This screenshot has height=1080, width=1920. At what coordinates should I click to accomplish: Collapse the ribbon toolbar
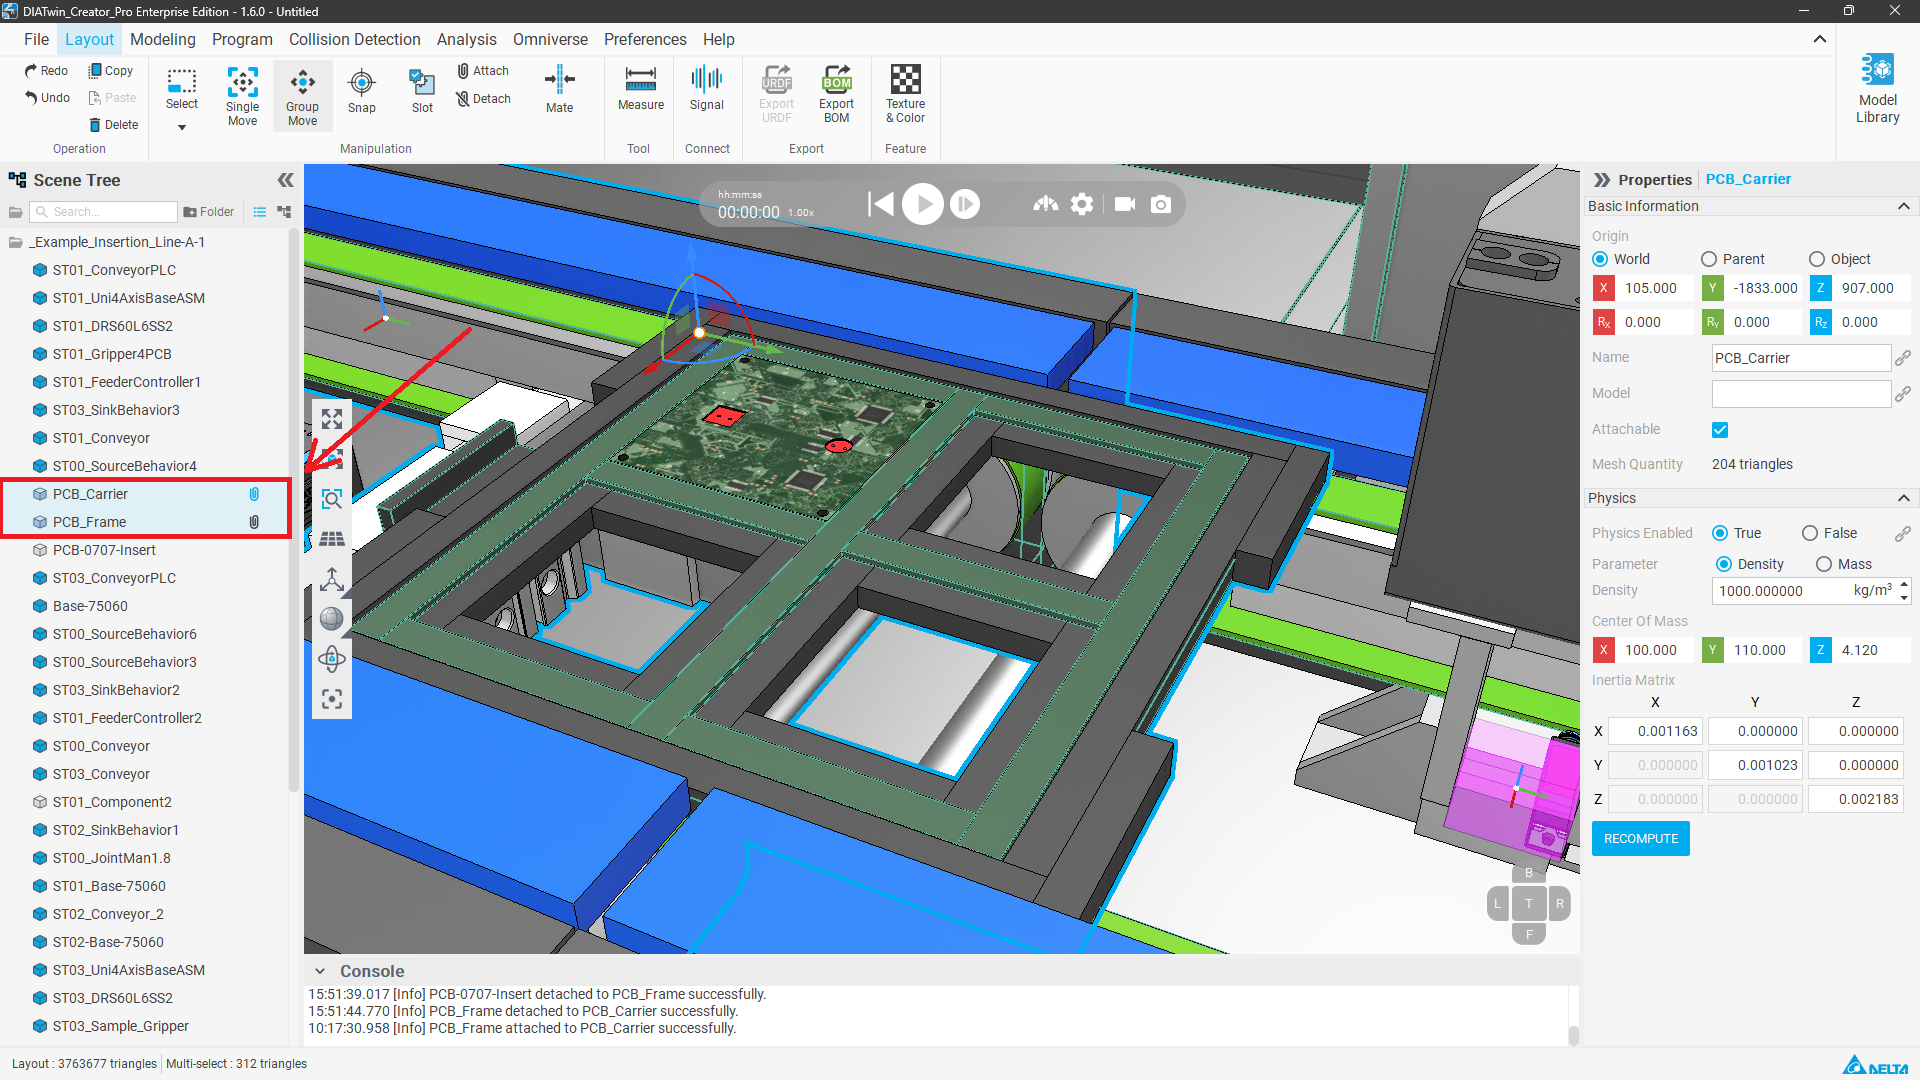1820,39
